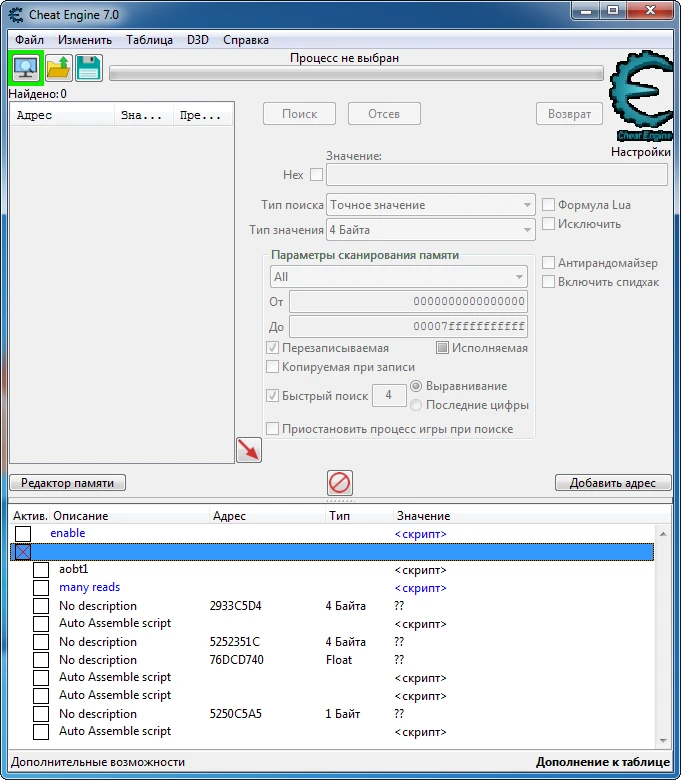Open the D3D menu
This screenshot has height=780, width=681.
tap(197, 40)
